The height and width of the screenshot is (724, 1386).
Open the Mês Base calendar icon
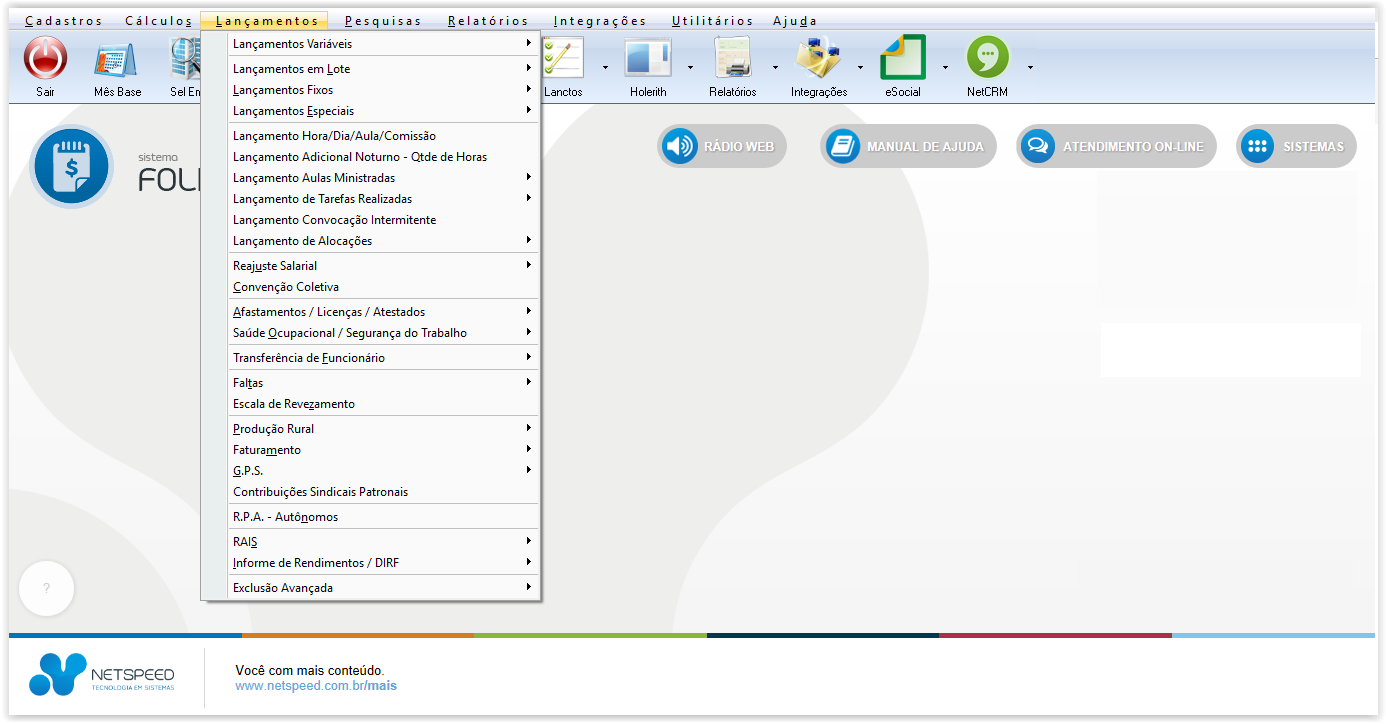[117, 60]
